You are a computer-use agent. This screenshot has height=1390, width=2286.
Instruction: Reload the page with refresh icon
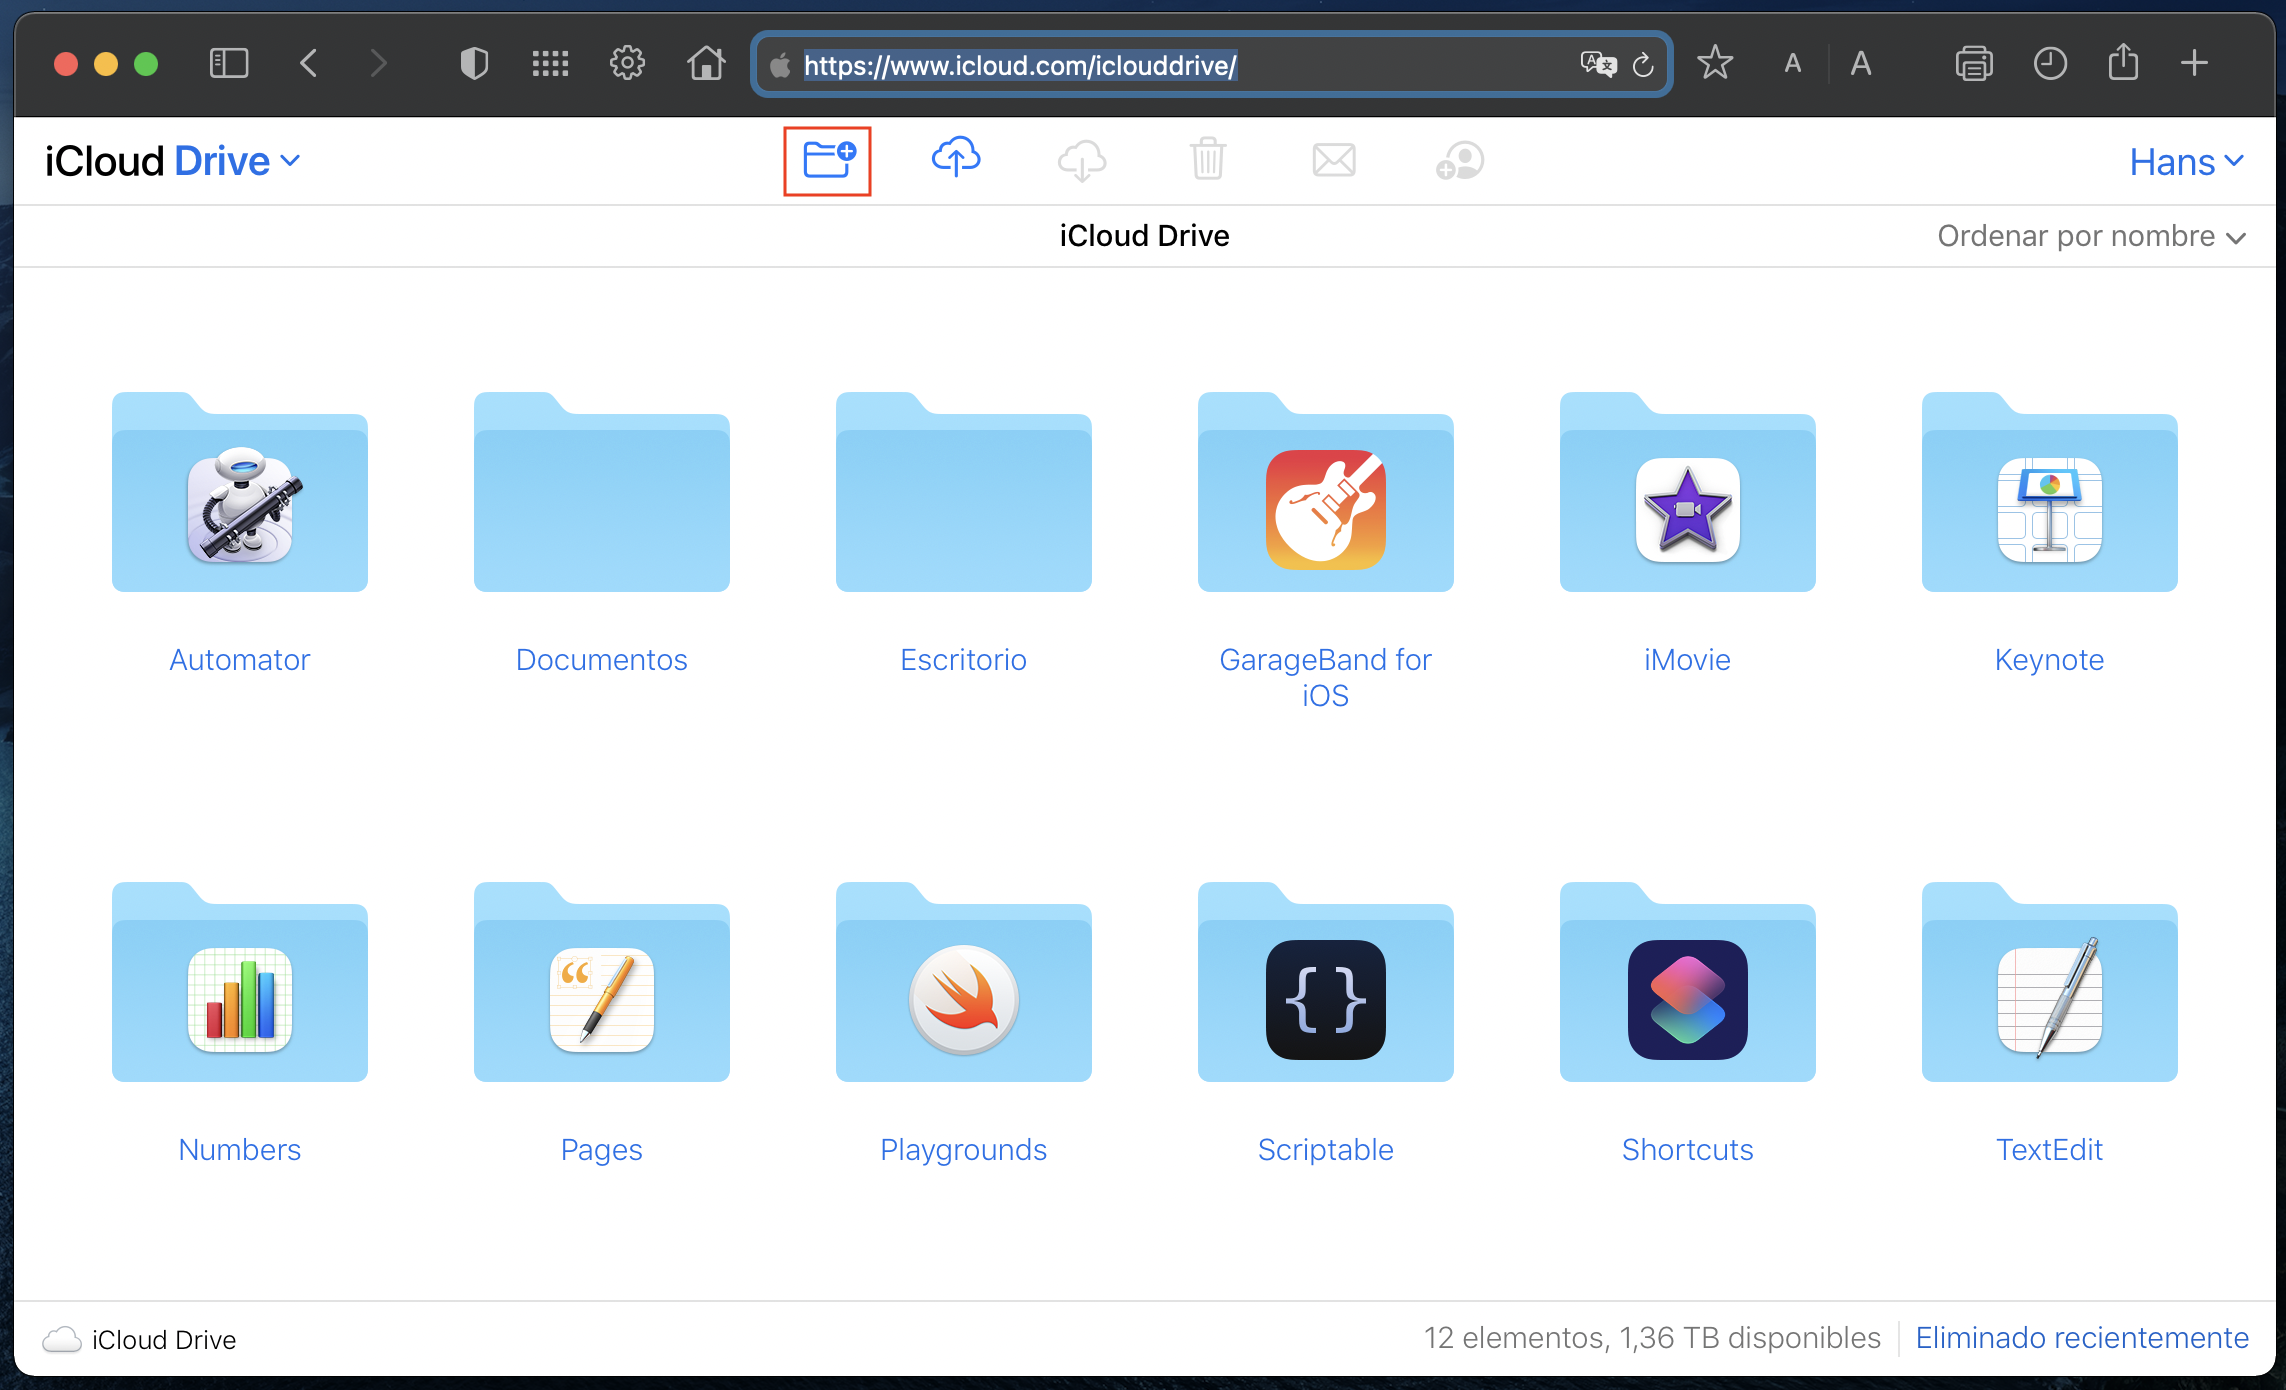pyautogui.click(x=1643, y=65)
